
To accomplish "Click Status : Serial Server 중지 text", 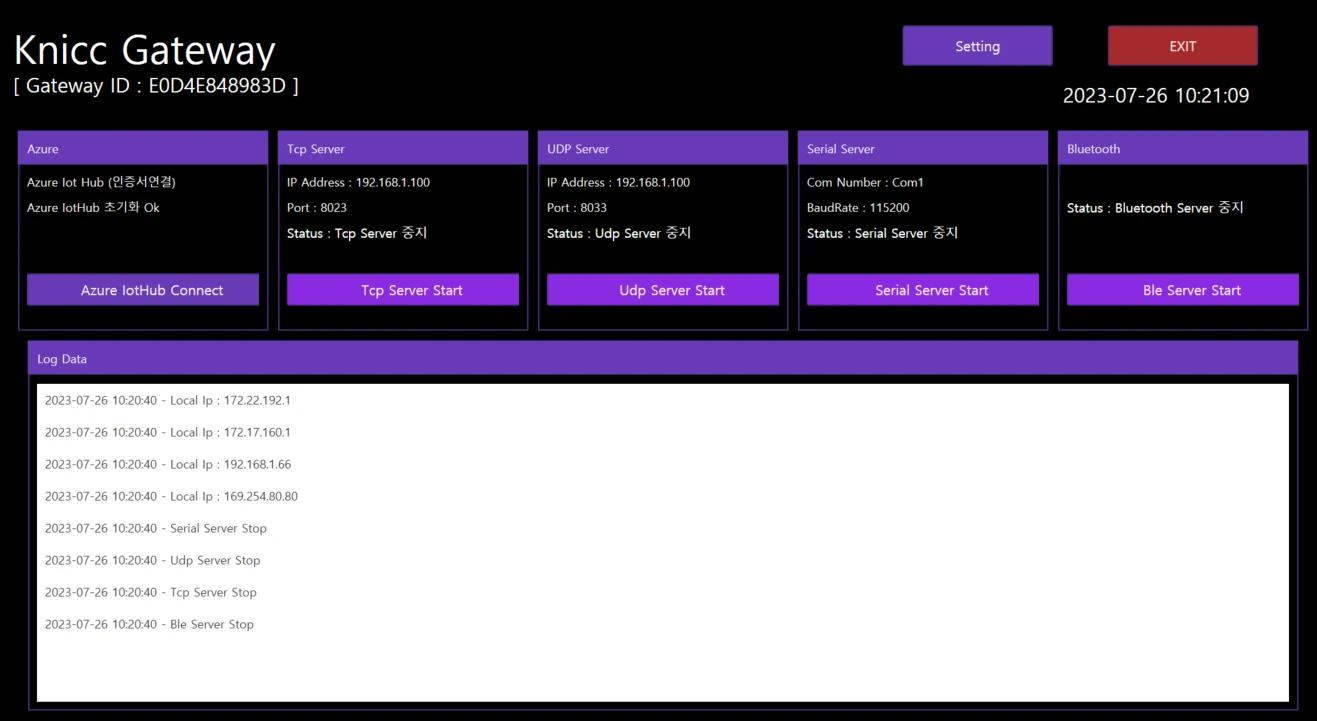I will [x=882, y=233].
